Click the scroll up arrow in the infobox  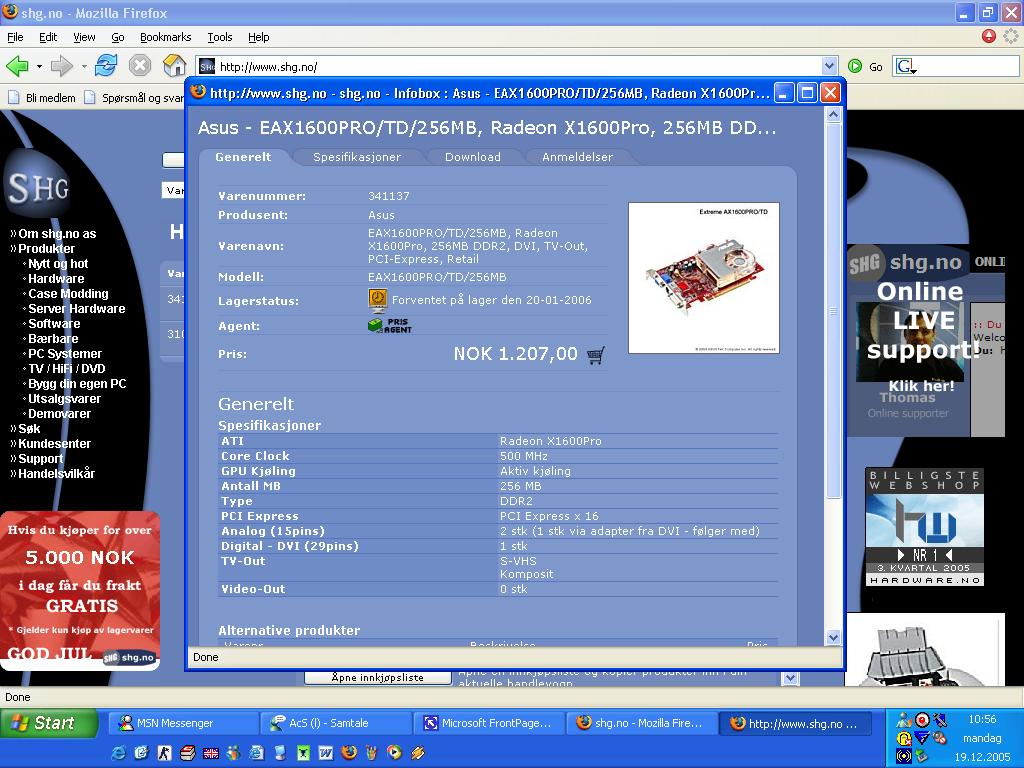[x=833, y=115]
